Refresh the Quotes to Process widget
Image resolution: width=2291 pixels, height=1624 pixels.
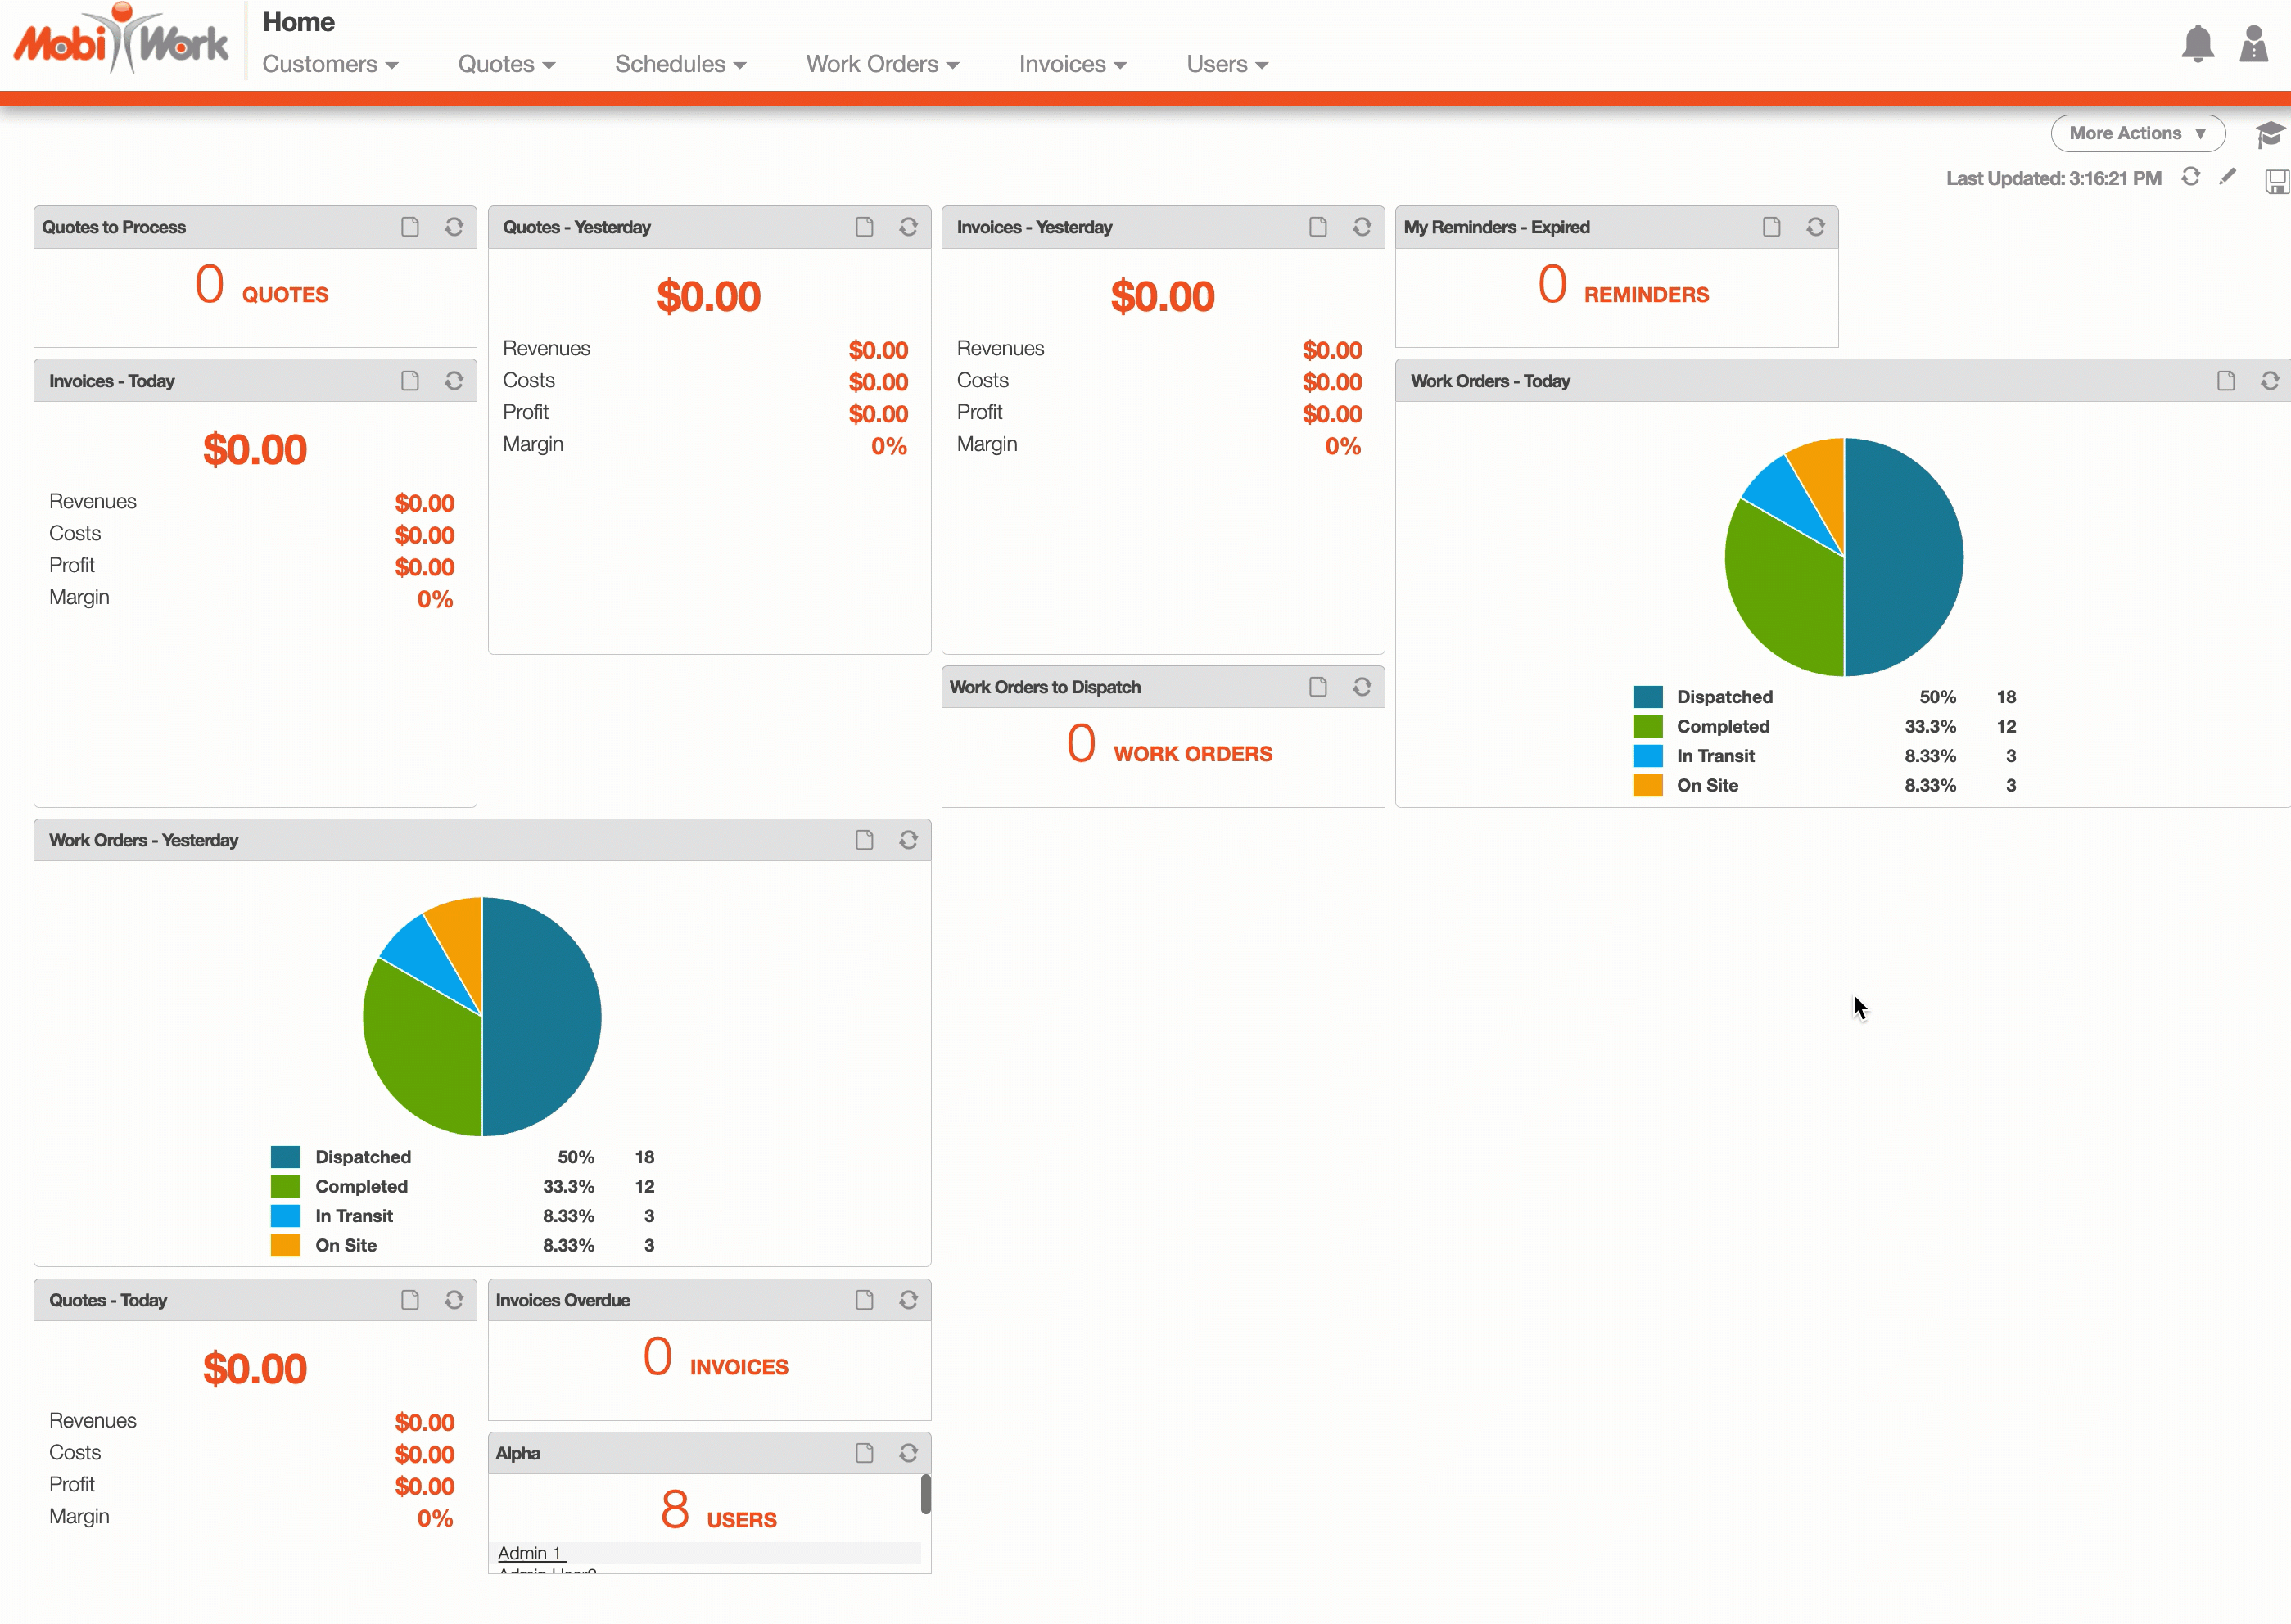pos(454,227)
